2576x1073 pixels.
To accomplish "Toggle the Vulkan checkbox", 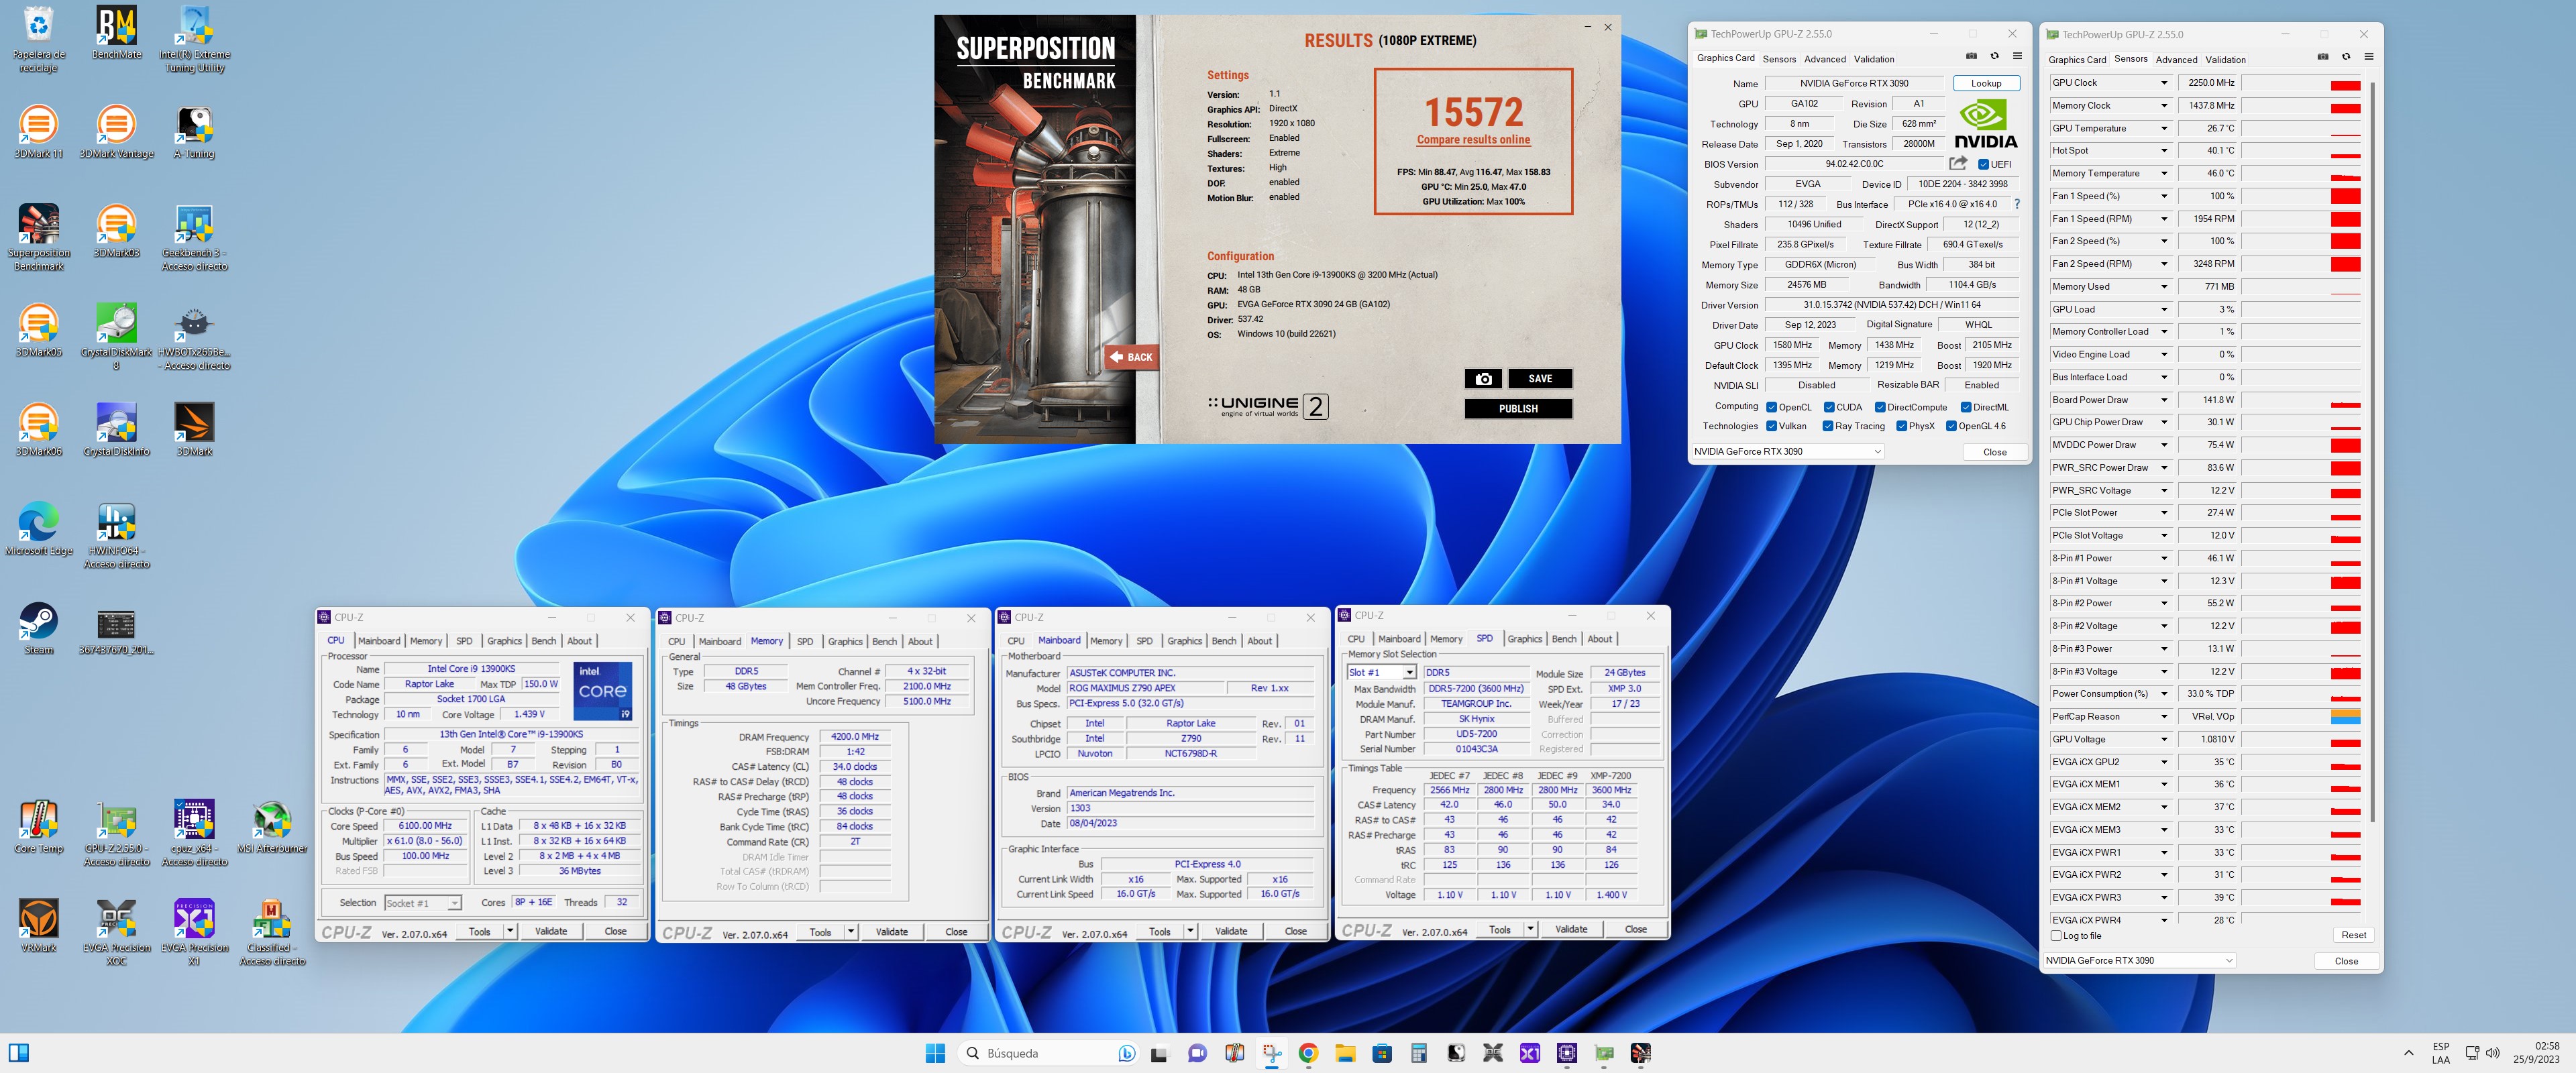I will tap(1771, 426).
